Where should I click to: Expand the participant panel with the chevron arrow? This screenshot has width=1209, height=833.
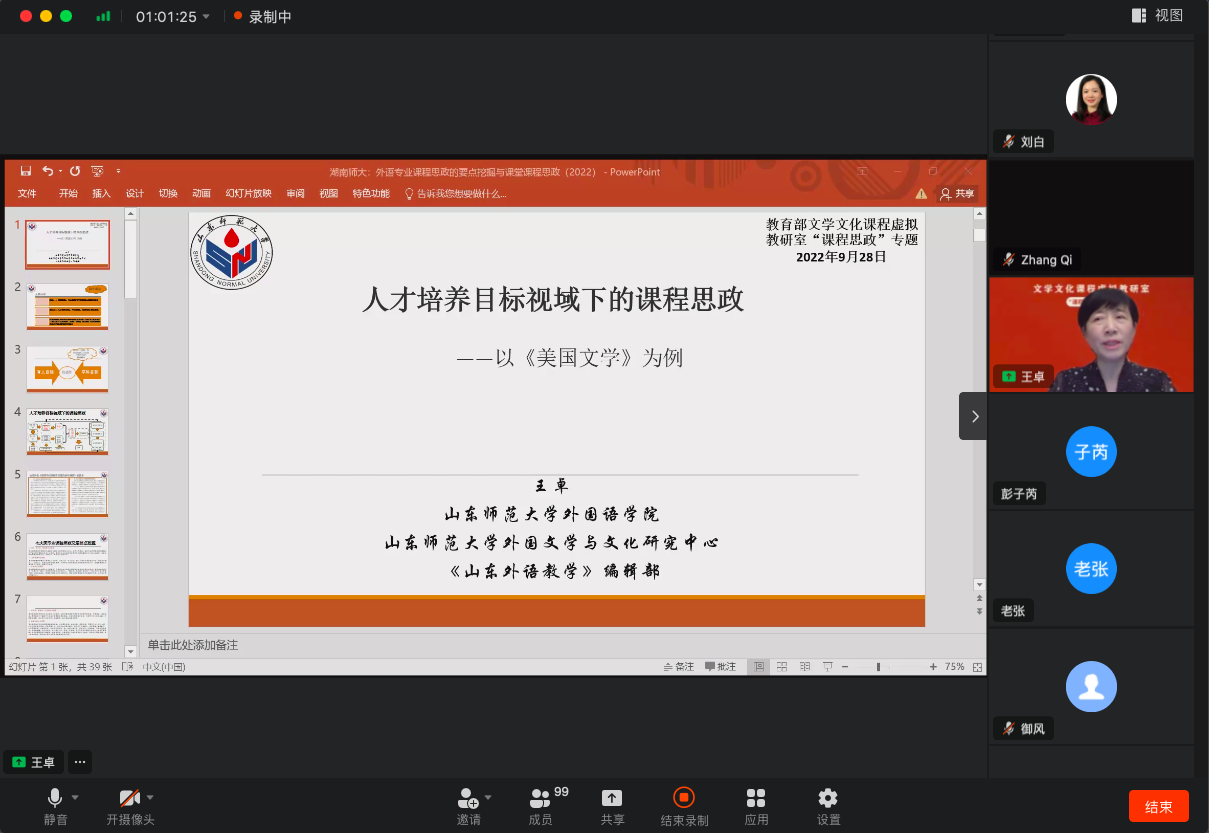[974, 416]
